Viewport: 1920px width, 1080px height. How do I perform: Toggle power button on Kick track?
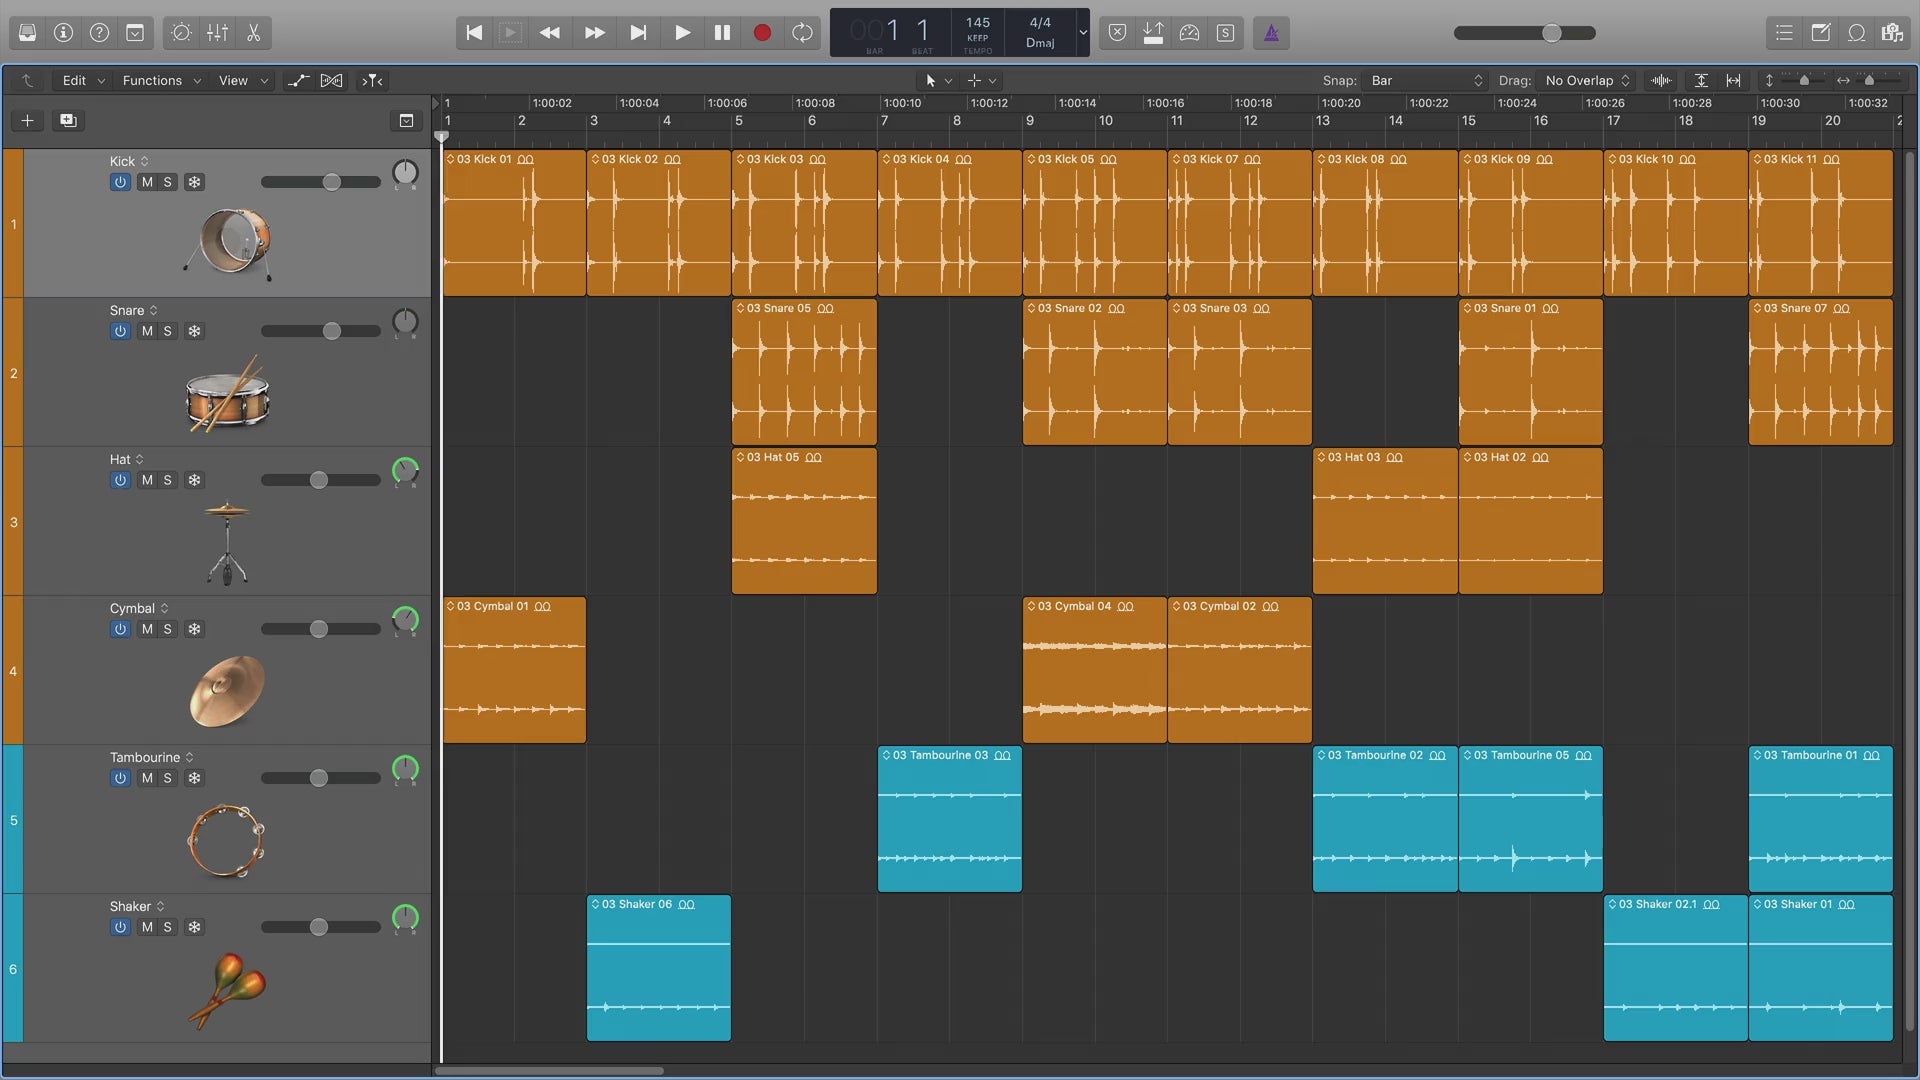pyautogui.click(x=120, y=182)
